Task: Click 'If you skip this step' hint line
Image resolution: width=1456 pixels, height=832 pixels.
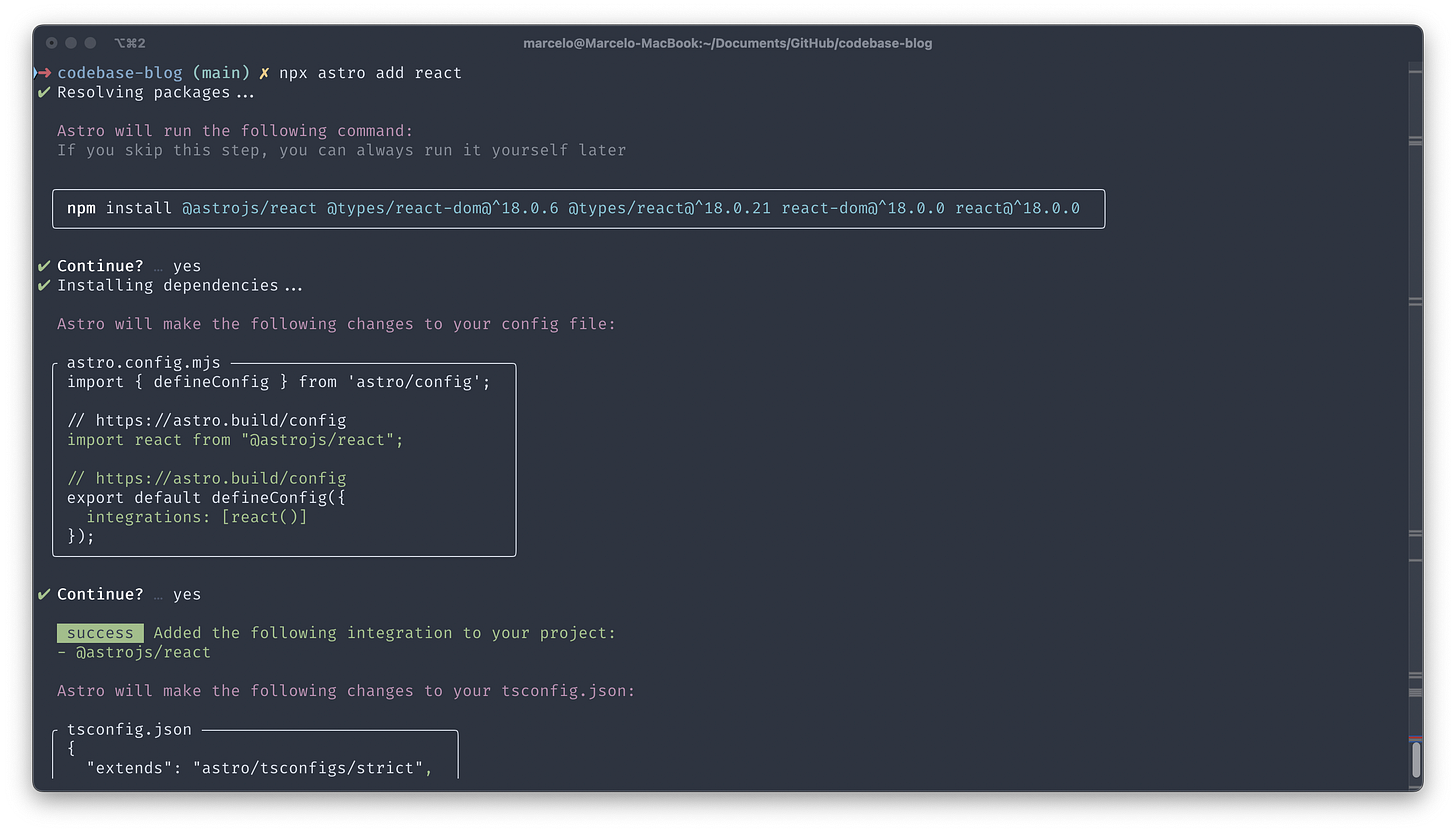Action: pyautogui.click(x=341, y=150)
